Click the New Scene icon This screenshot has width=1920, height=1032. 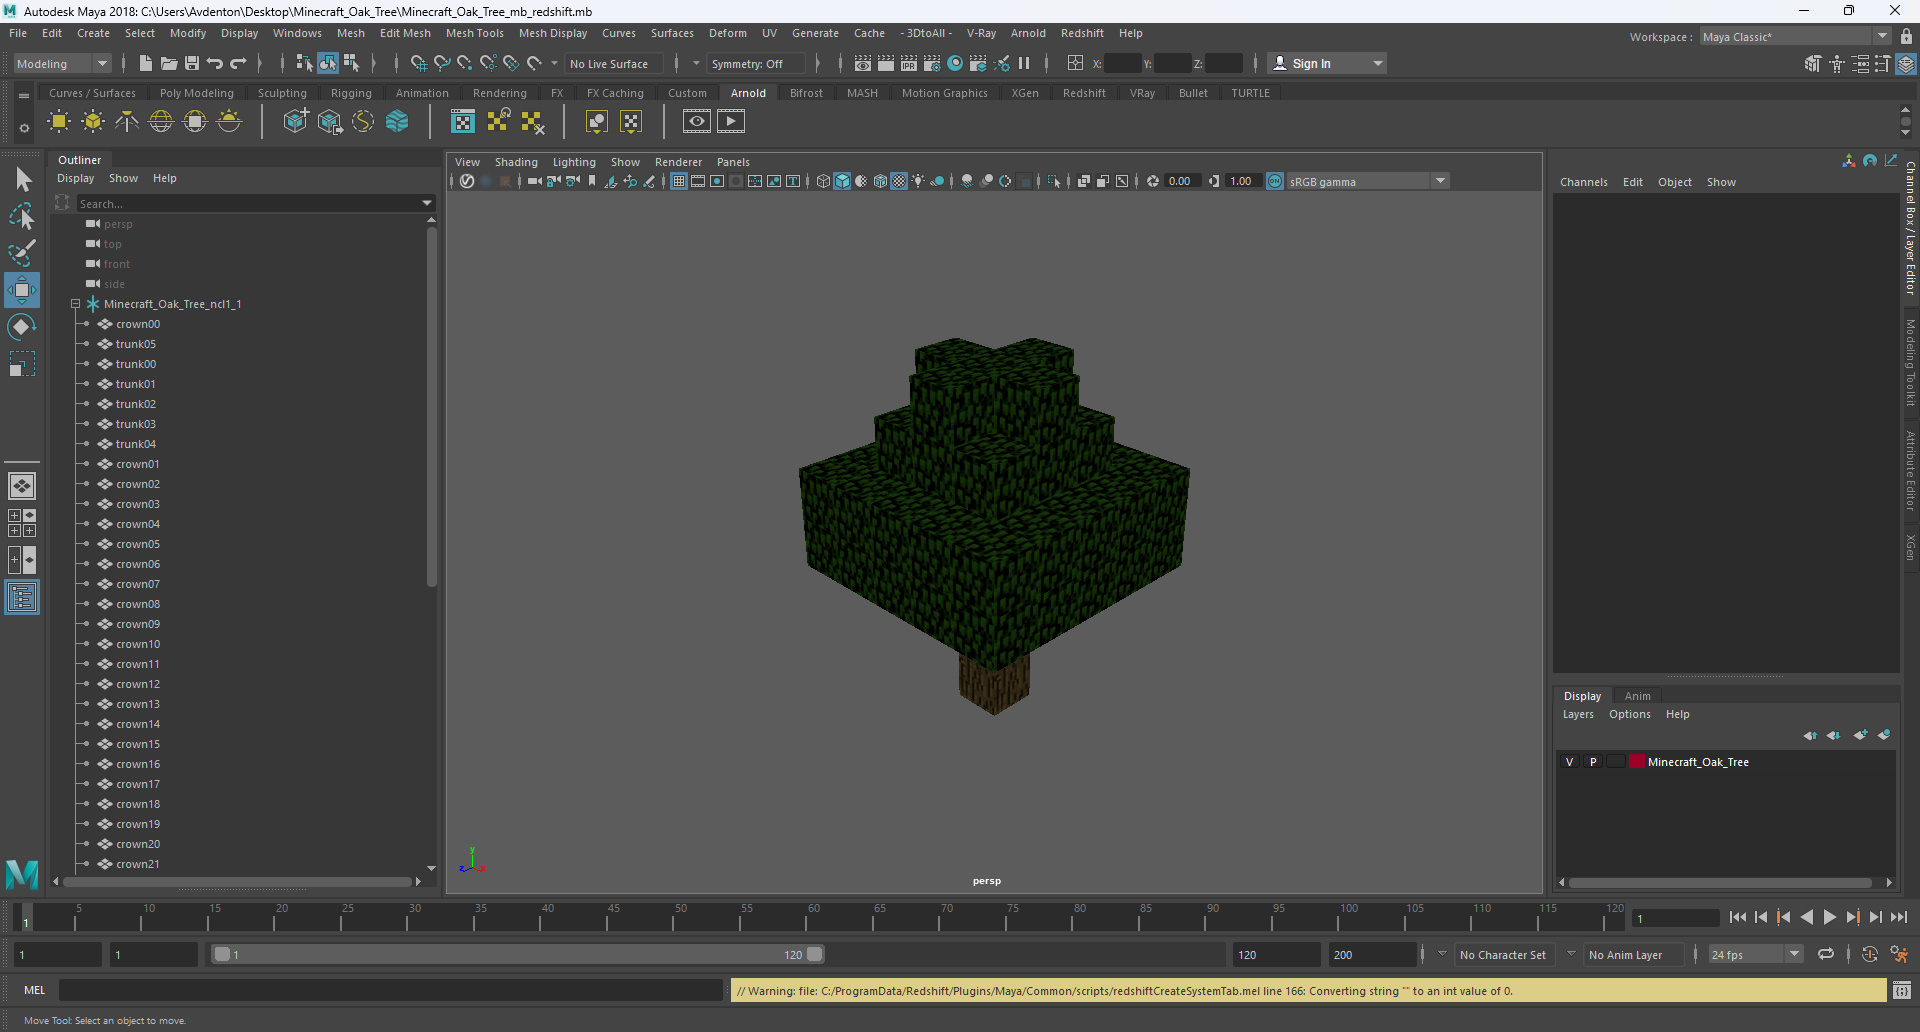point(145,64)
